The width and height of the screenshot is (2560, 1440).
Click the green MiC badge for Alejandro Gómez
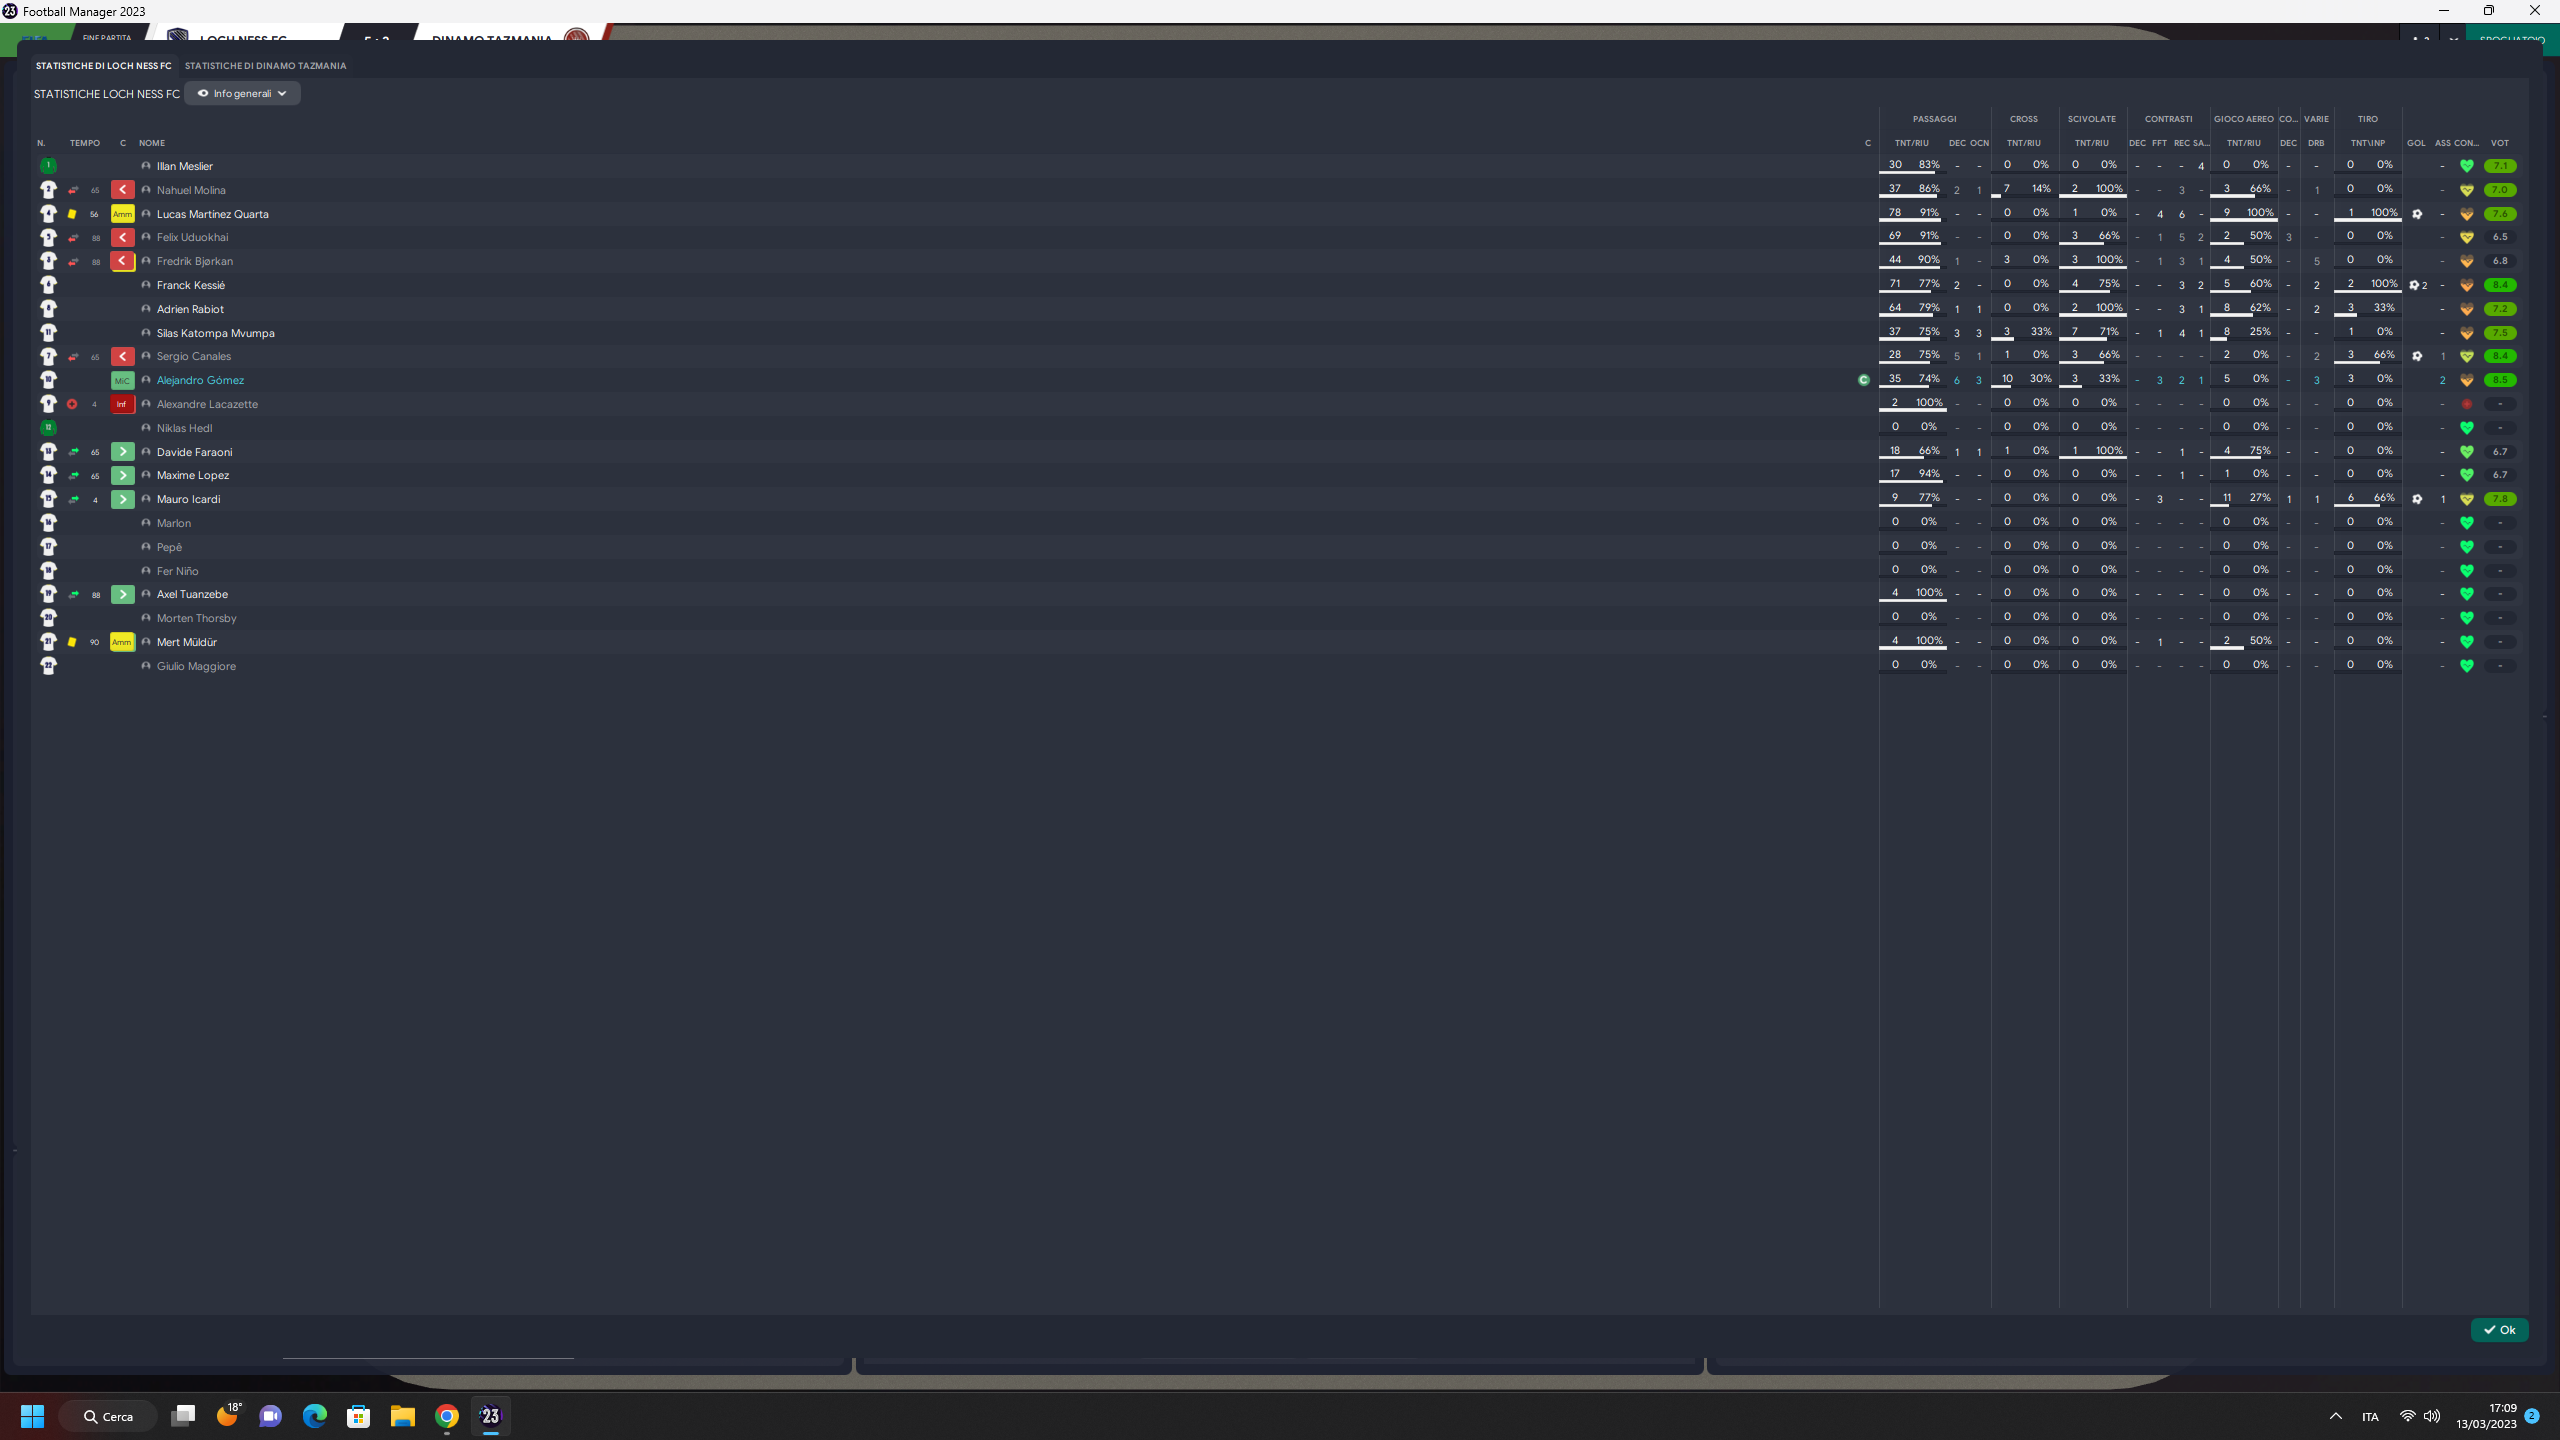coord(122,380)
